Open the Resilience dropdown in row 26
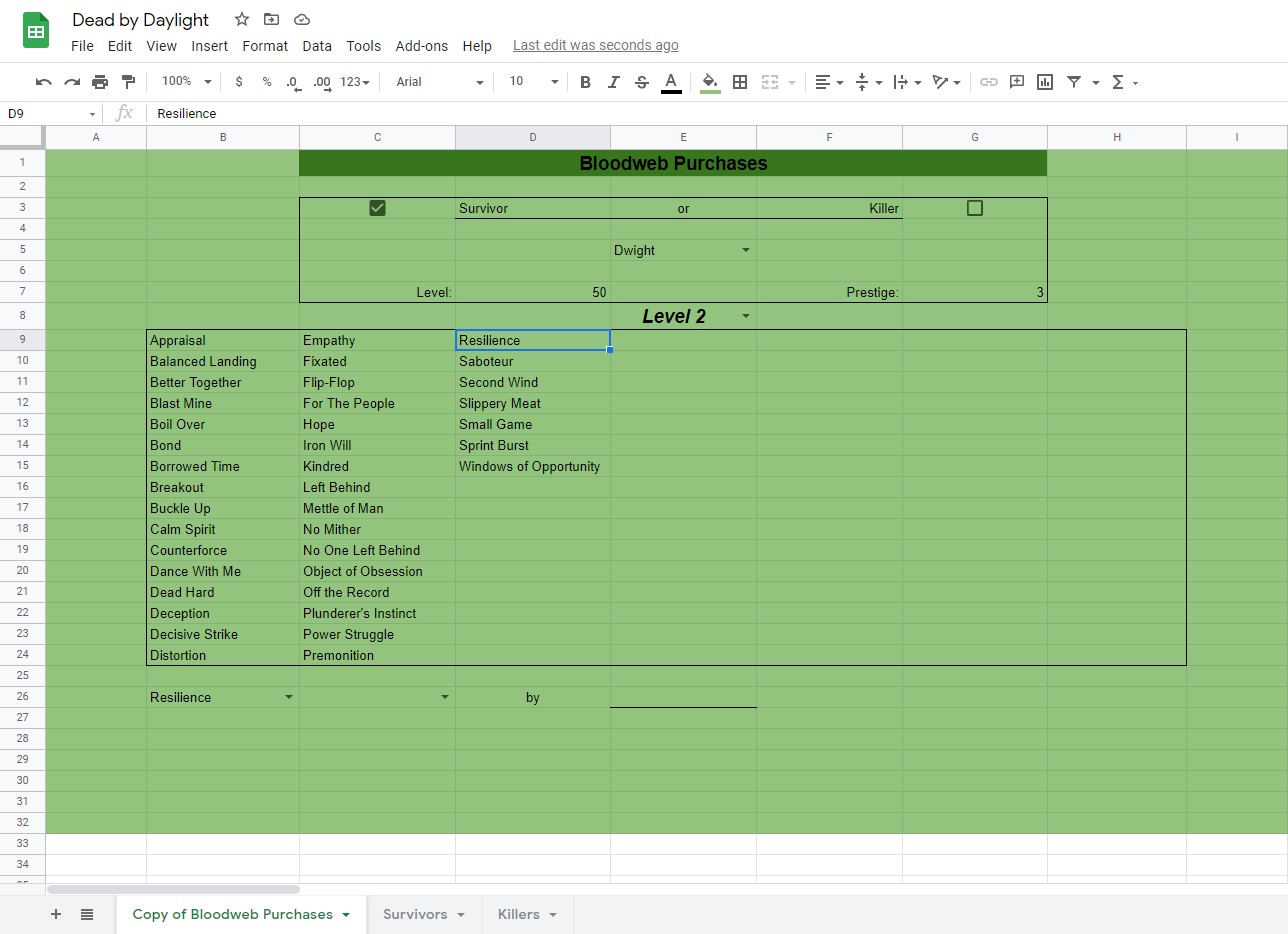1288x934 pixels. click(x=289, y=697)
